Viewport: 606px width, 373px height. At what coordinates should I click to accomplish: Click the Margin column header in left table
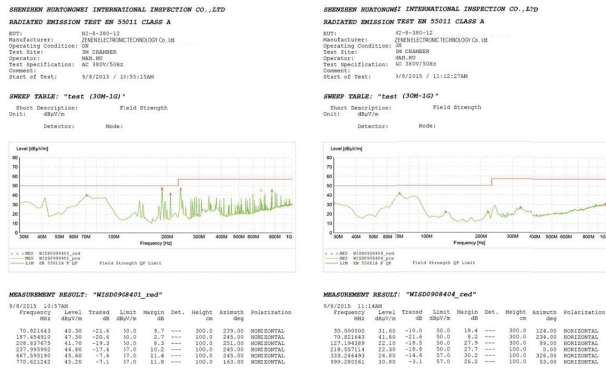tap(154, 312)
